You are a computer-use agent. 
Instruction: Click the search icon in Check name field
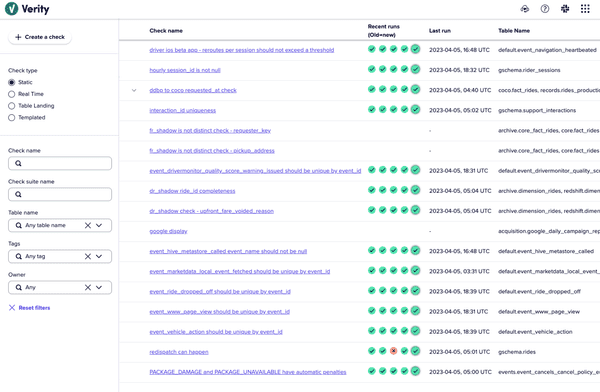(x=18, y=163)
